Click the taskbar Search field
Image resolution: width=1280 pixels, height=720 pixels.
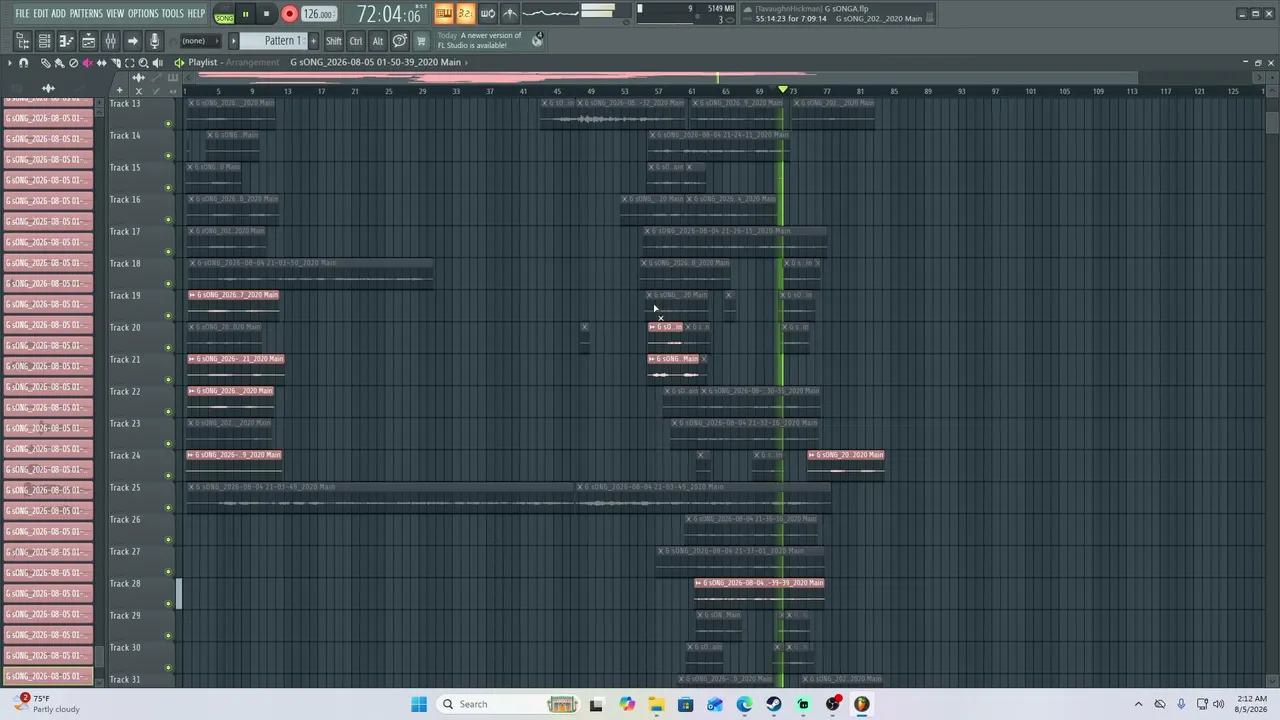[x=506, y=704]
